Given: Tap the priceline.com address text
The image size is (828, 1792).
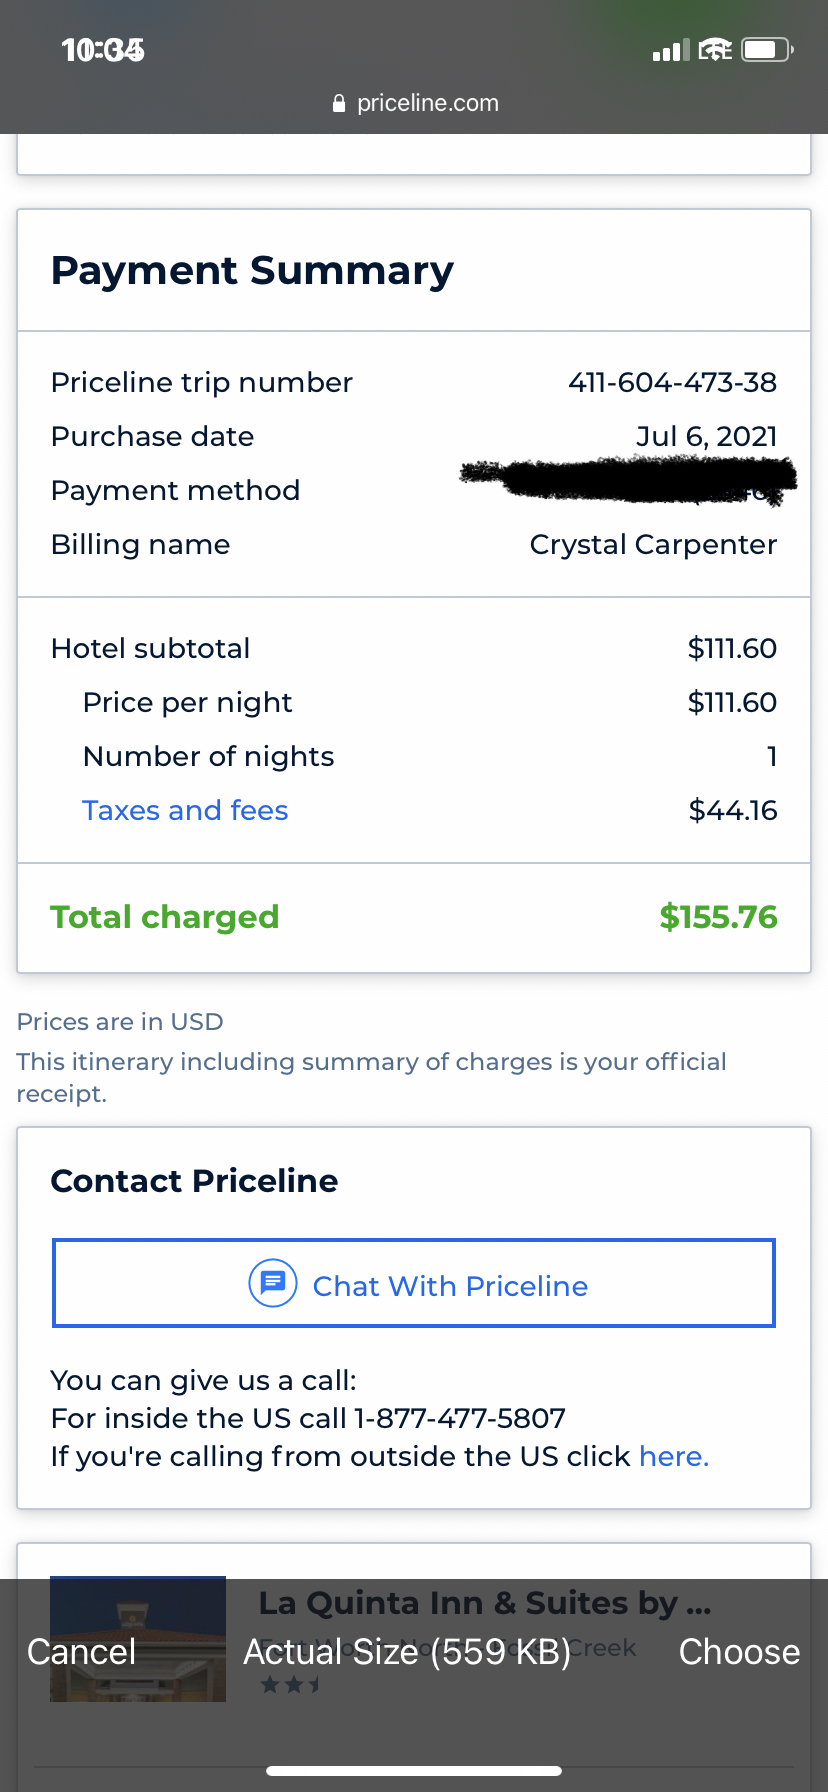Looking at the screenshot, I should (427, 103).
